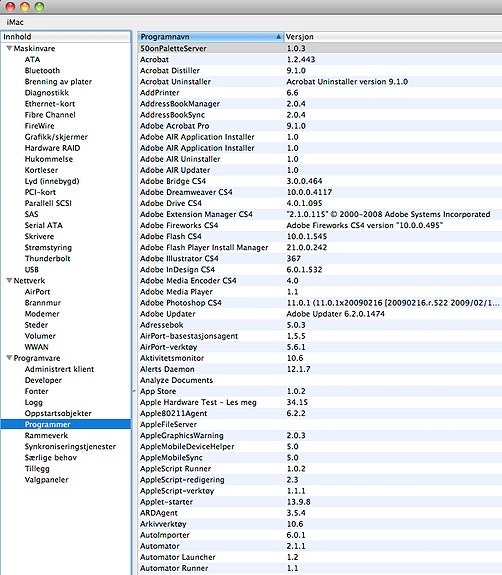502x575 pixels.
Task: Collapse the Programvare disclosure triangle
Action: coord(10,358)
